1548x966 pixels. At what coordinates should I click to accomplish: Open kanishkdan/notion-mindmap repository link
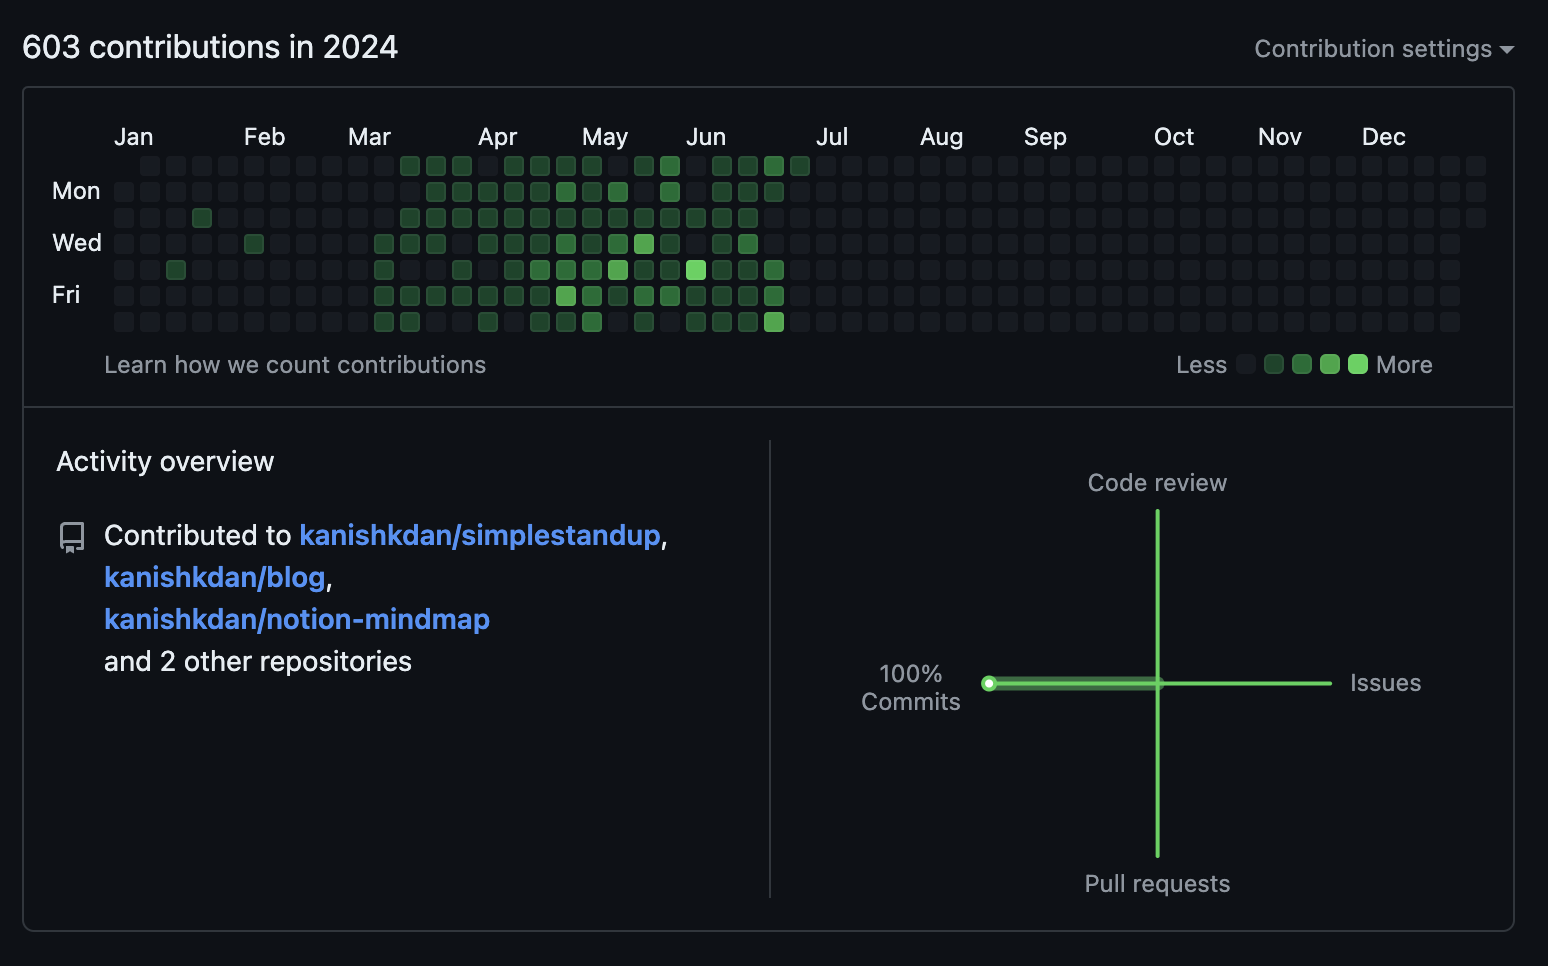pos(297,620)
